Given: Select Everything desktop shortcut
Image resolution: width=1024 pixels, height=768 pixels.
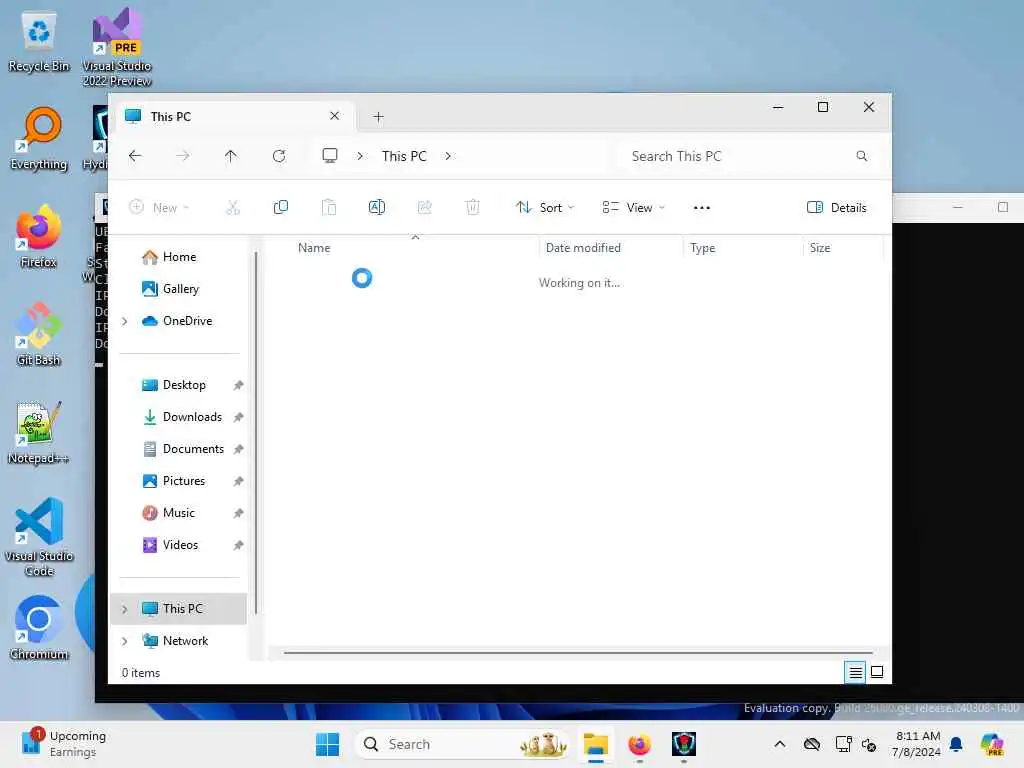Looking at the screenshot, I should (39, 139).
